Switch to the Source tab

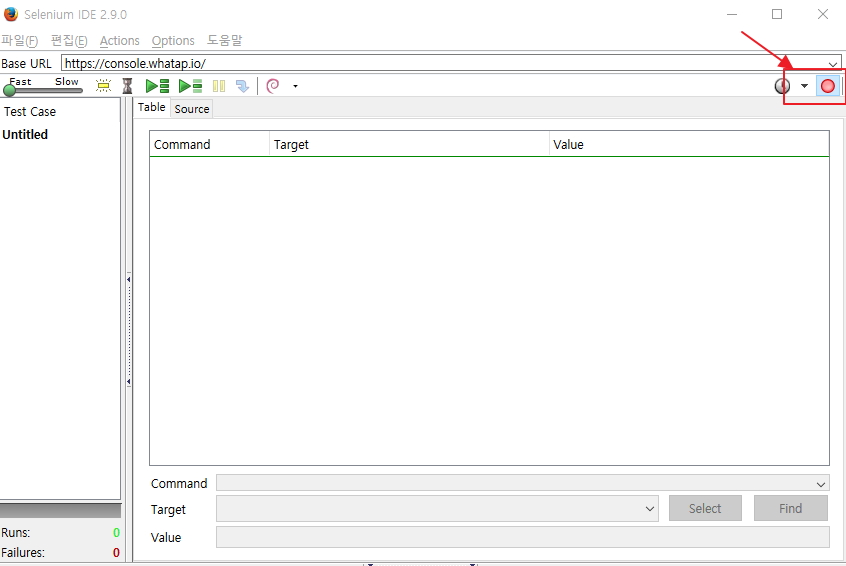(192, 108)
